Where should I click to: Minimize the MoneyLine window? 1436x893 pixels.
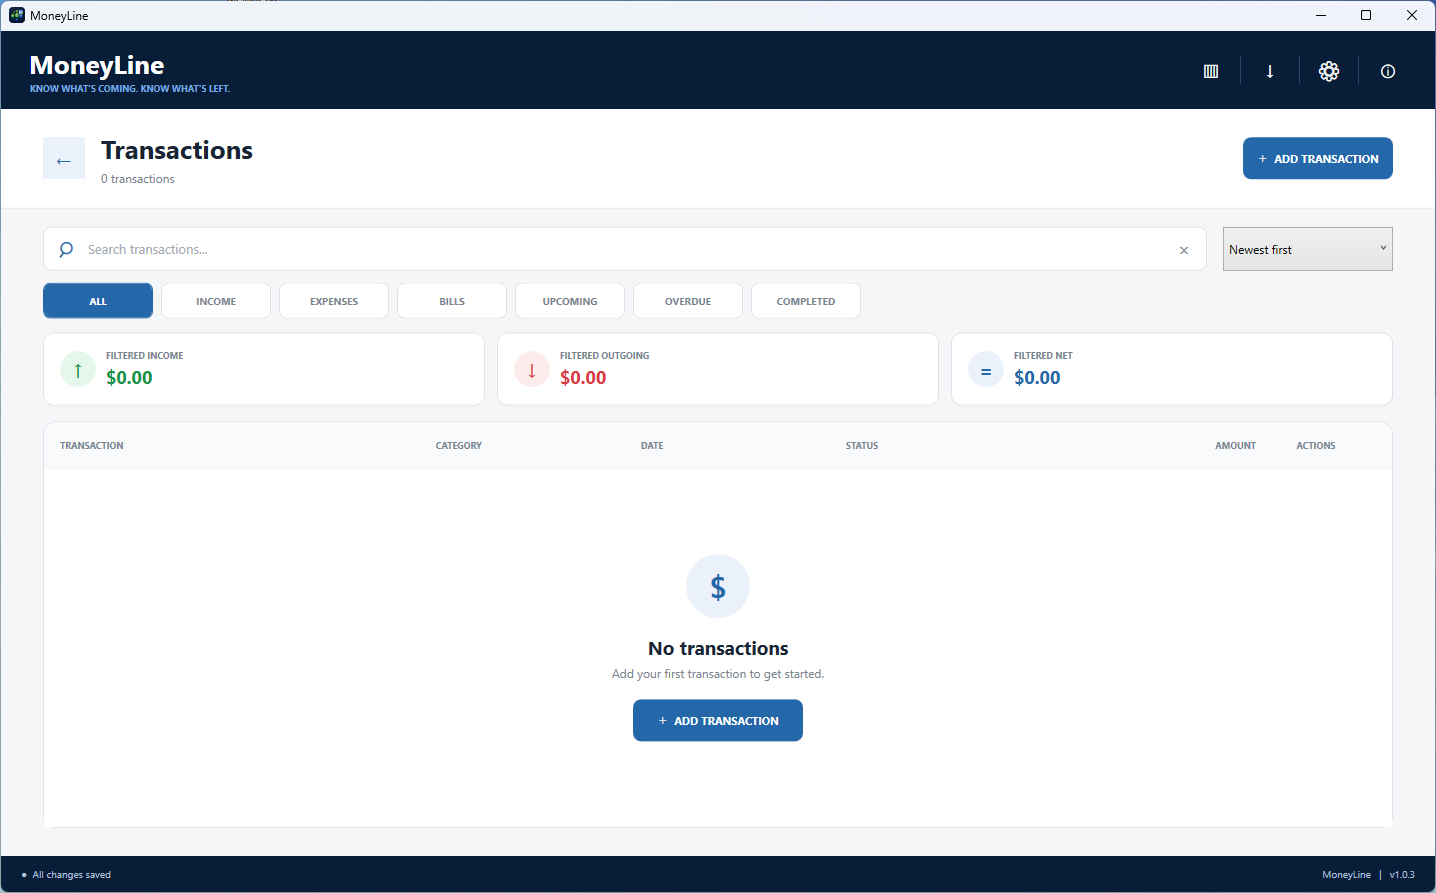(1321, 15)
